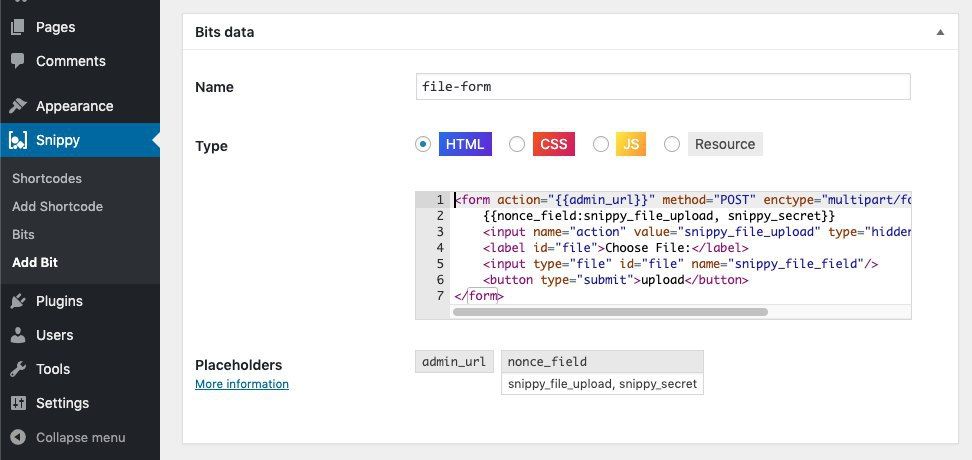Open Add Shortcode submenu item

(58, 206)
